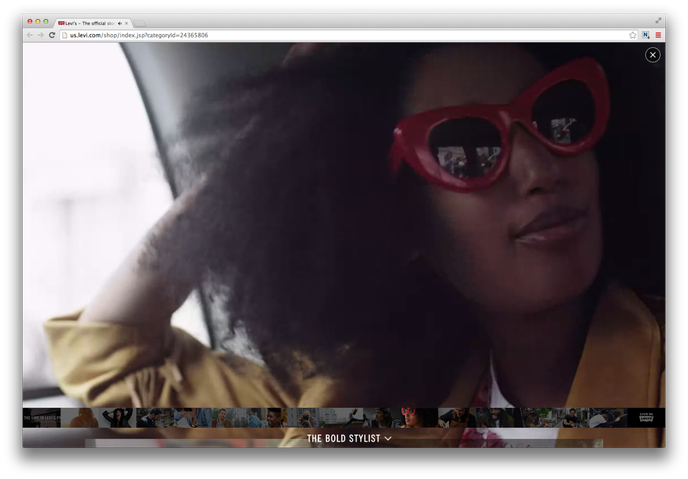This screenshot has height=479, width=688.
Task: Toggle fullscreen with the window's corner arrows
Action: pyautogui.click(x=658, y=20)
